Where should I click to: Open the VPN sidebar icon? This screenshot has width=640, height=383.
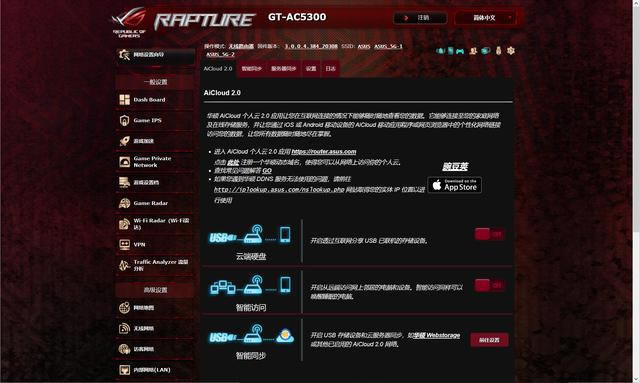[x=124, y=245]
